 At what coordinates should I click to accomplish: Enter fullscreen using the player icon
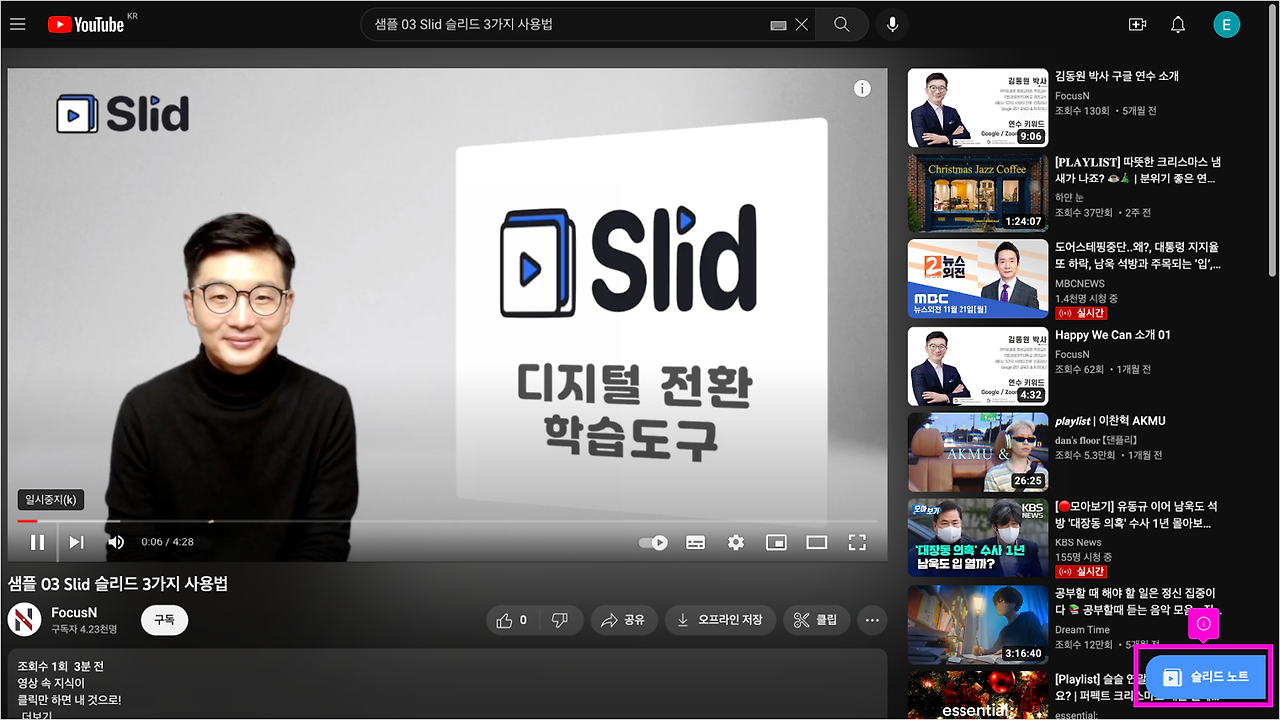(x=857, y=541)
